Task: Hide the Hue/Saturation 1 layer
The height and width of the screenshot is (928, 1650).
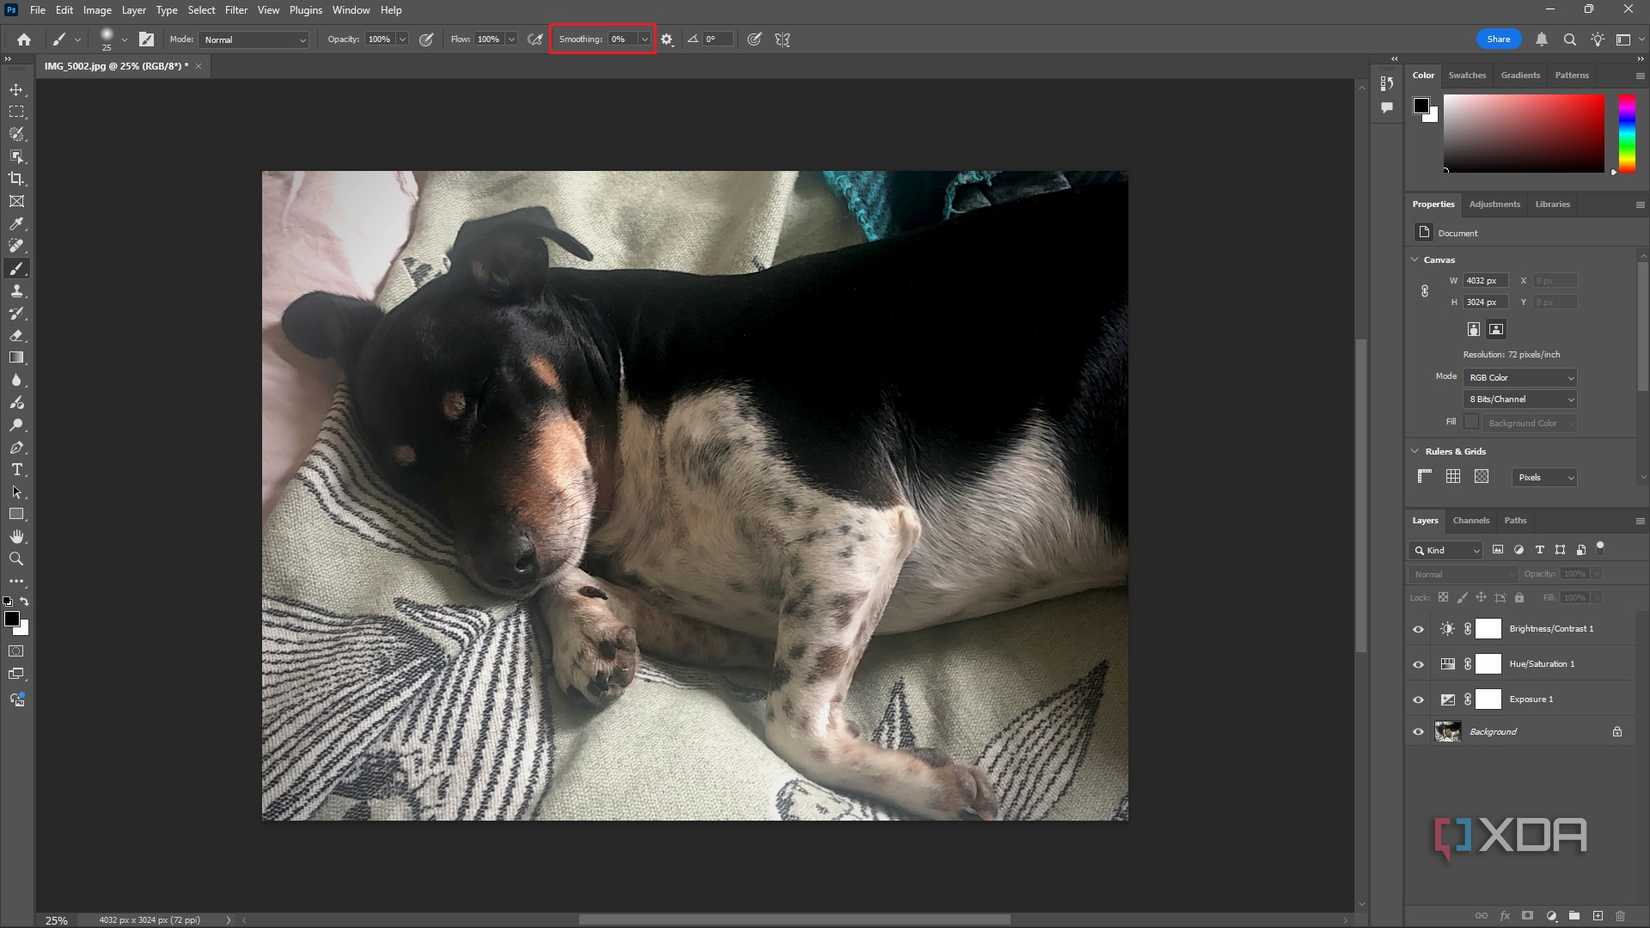Action: [1417, 663]
